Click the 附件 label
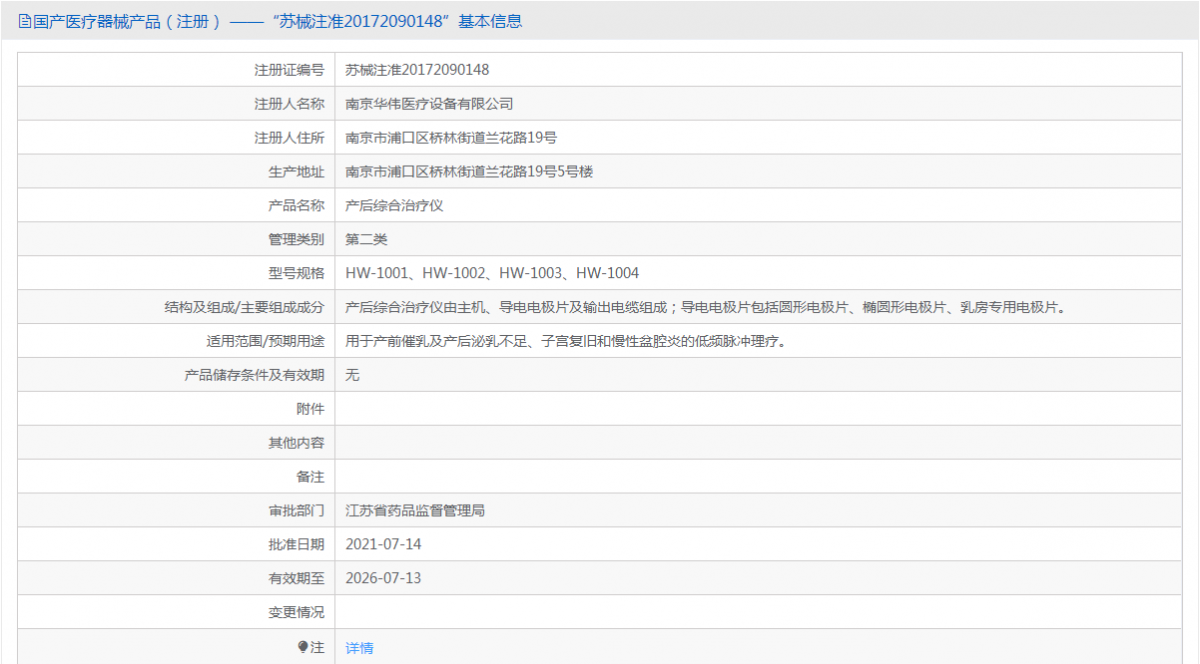This screenshot has width=1200, height=664. [310, 409]
